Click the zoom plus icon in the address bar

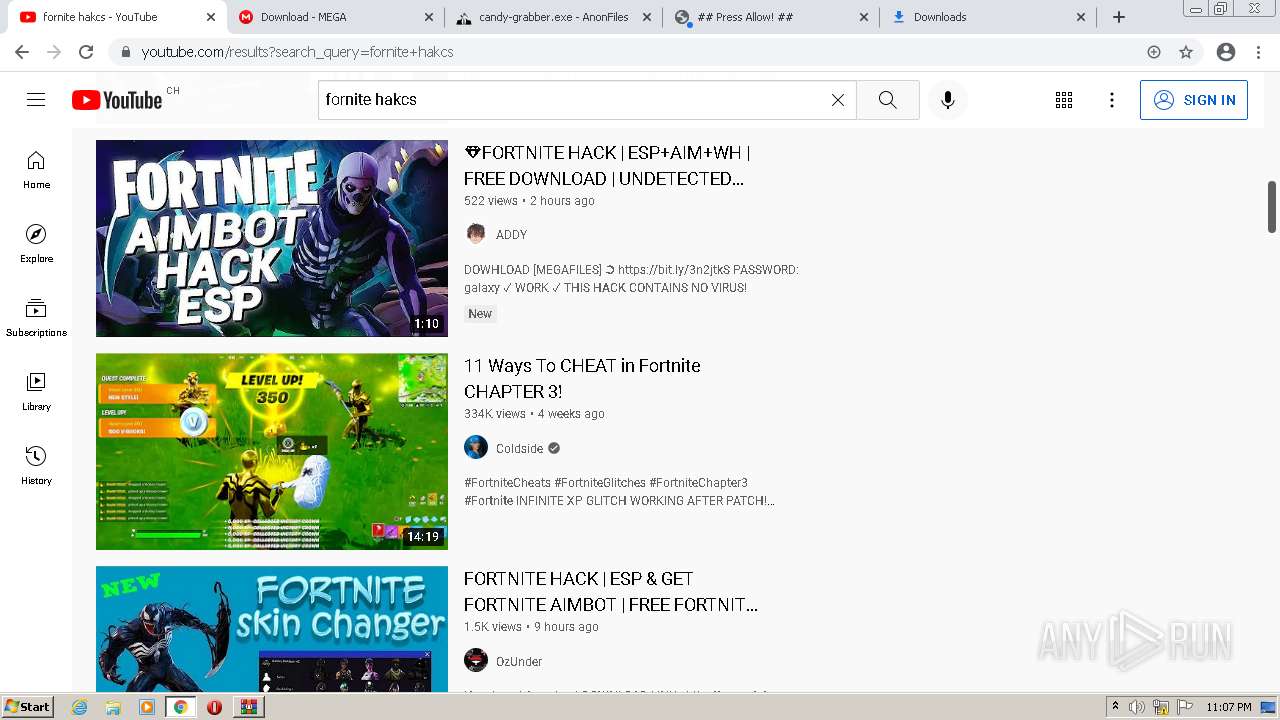(x=1154, y=52)
